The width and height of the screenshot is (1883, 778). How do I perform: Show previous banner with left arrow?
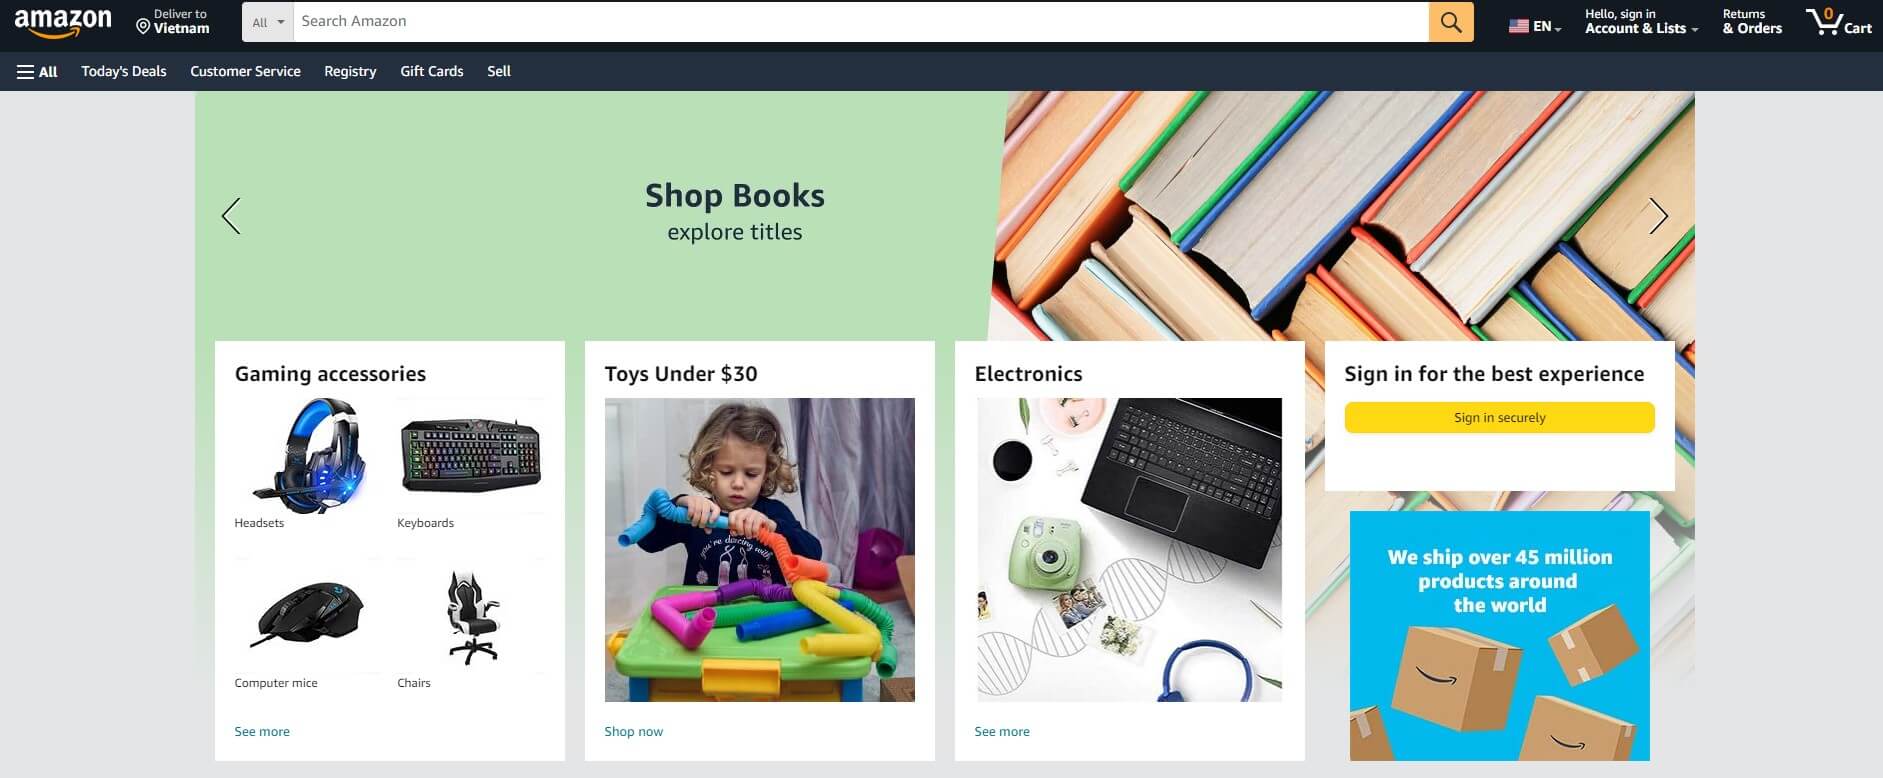[x=231, y=216]
